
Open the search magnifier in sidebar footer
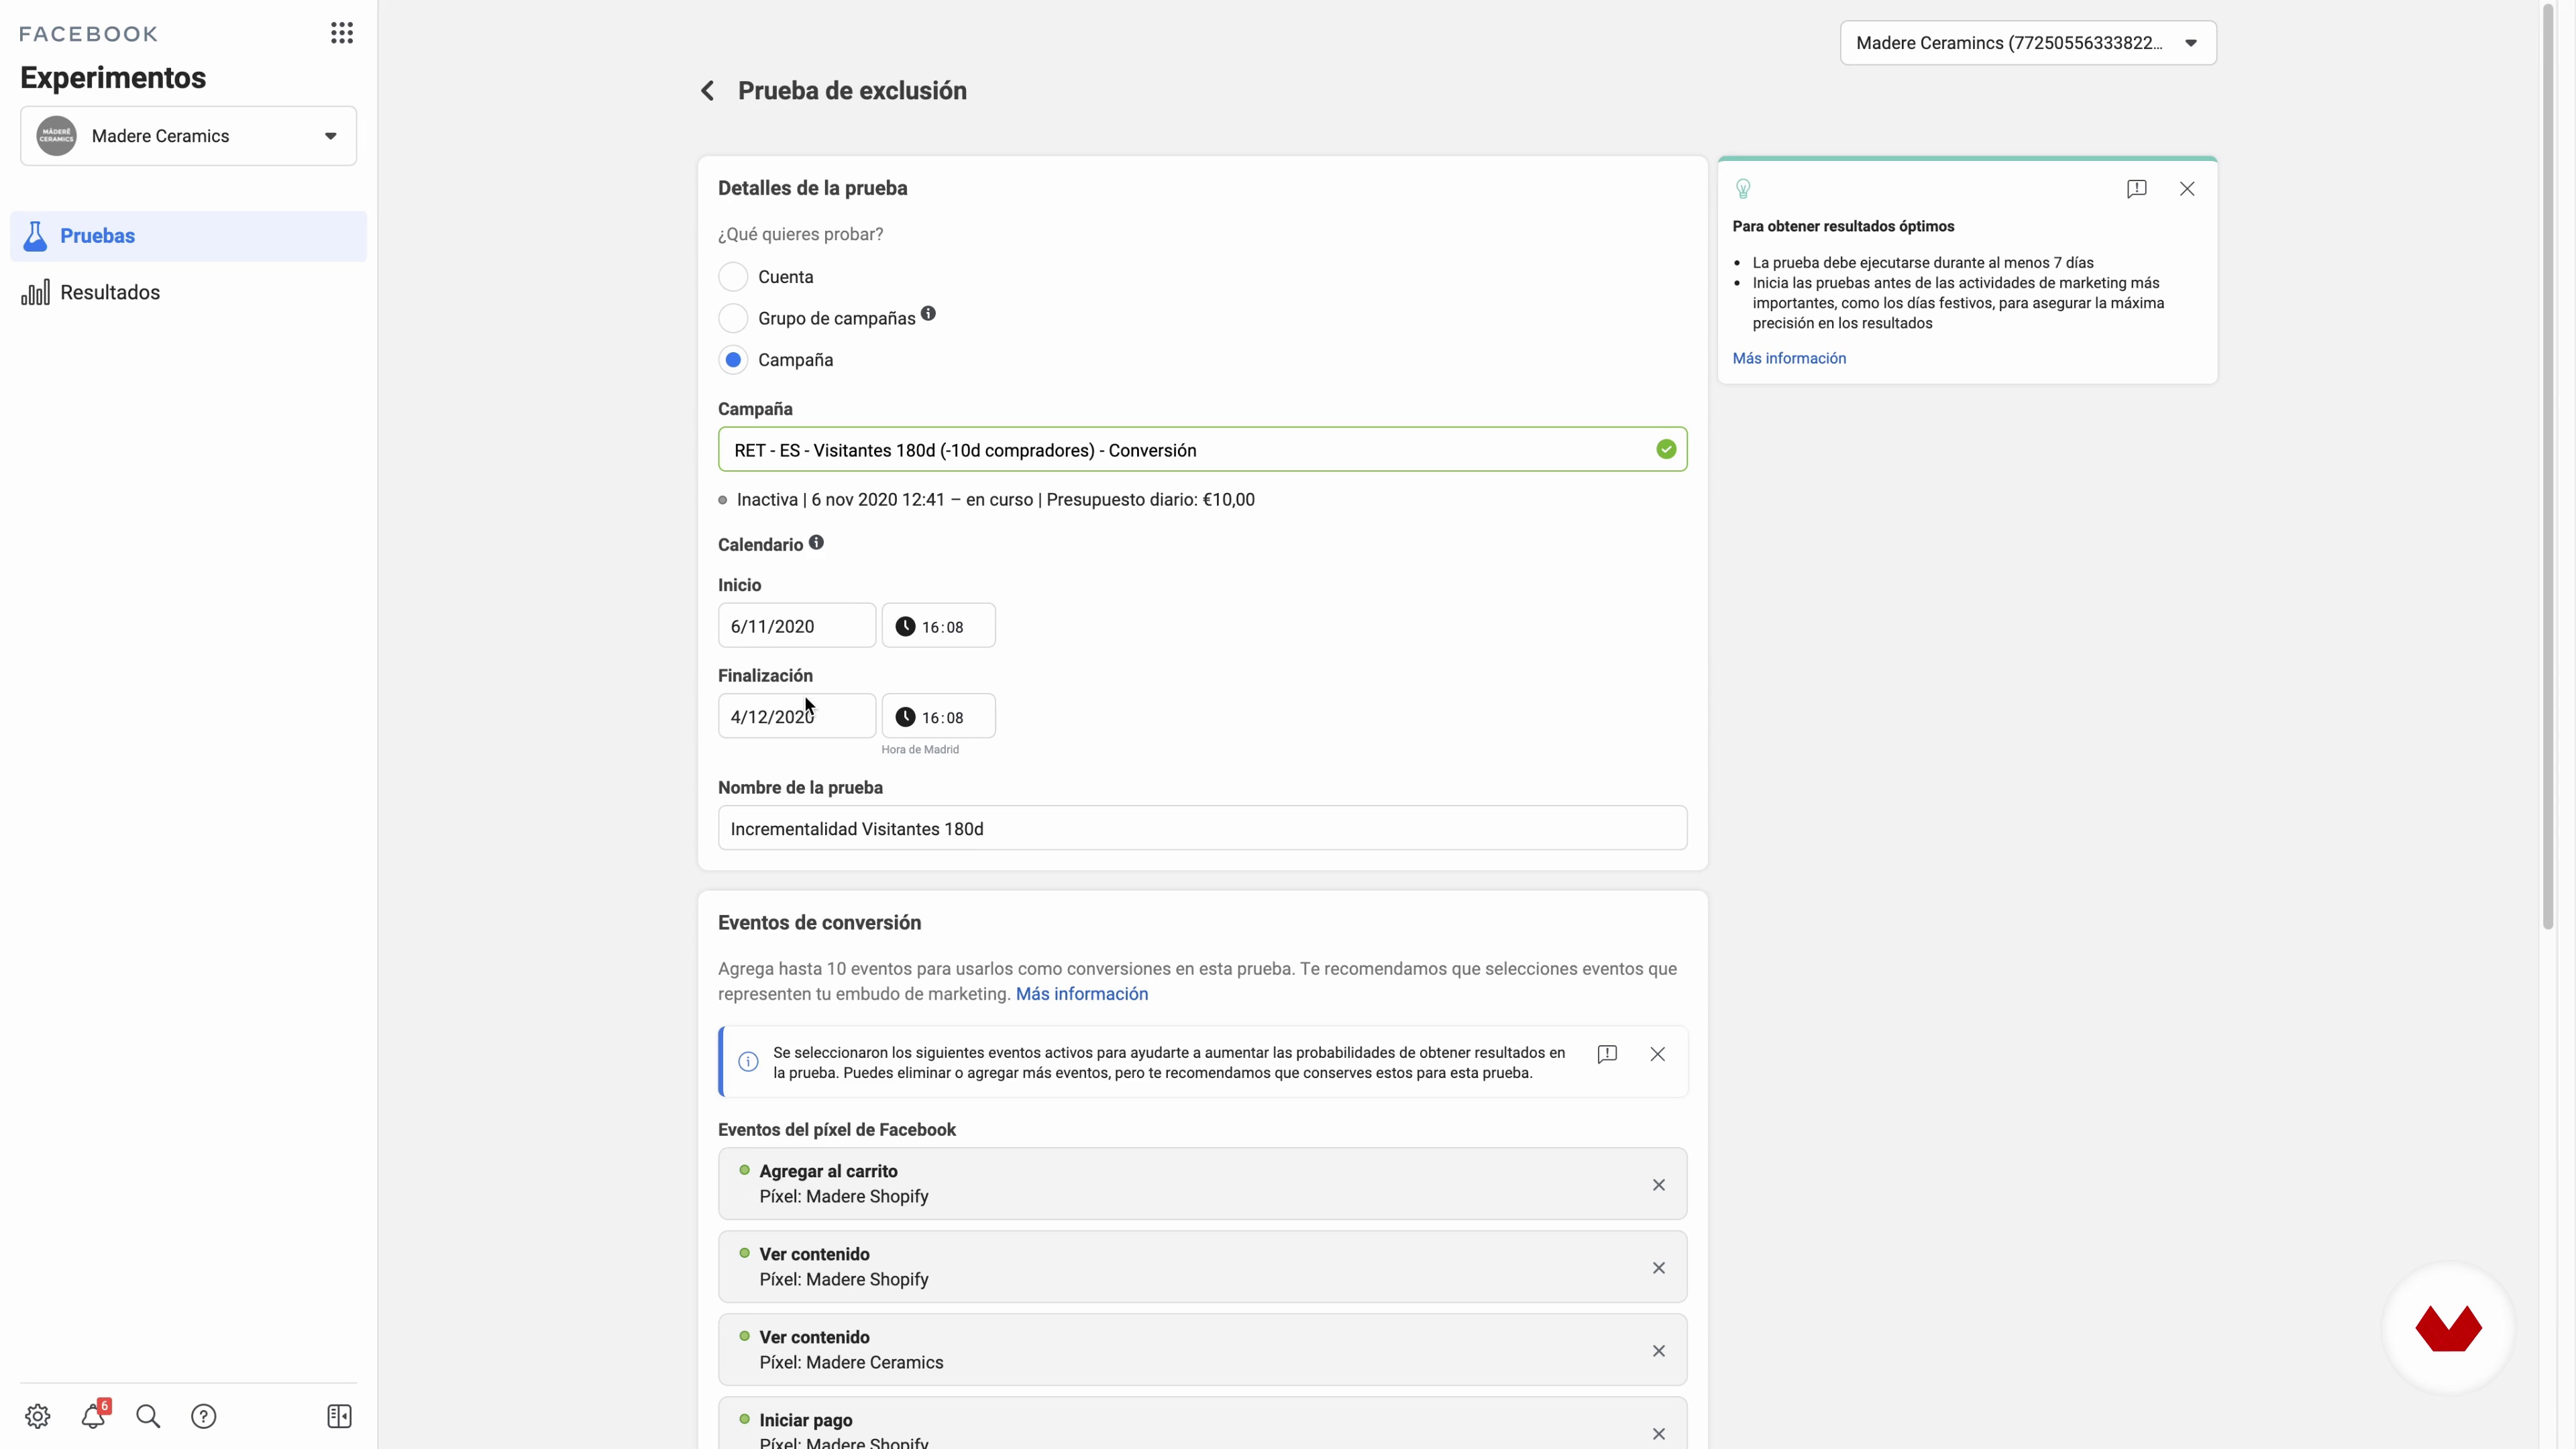pos(148,1416)
